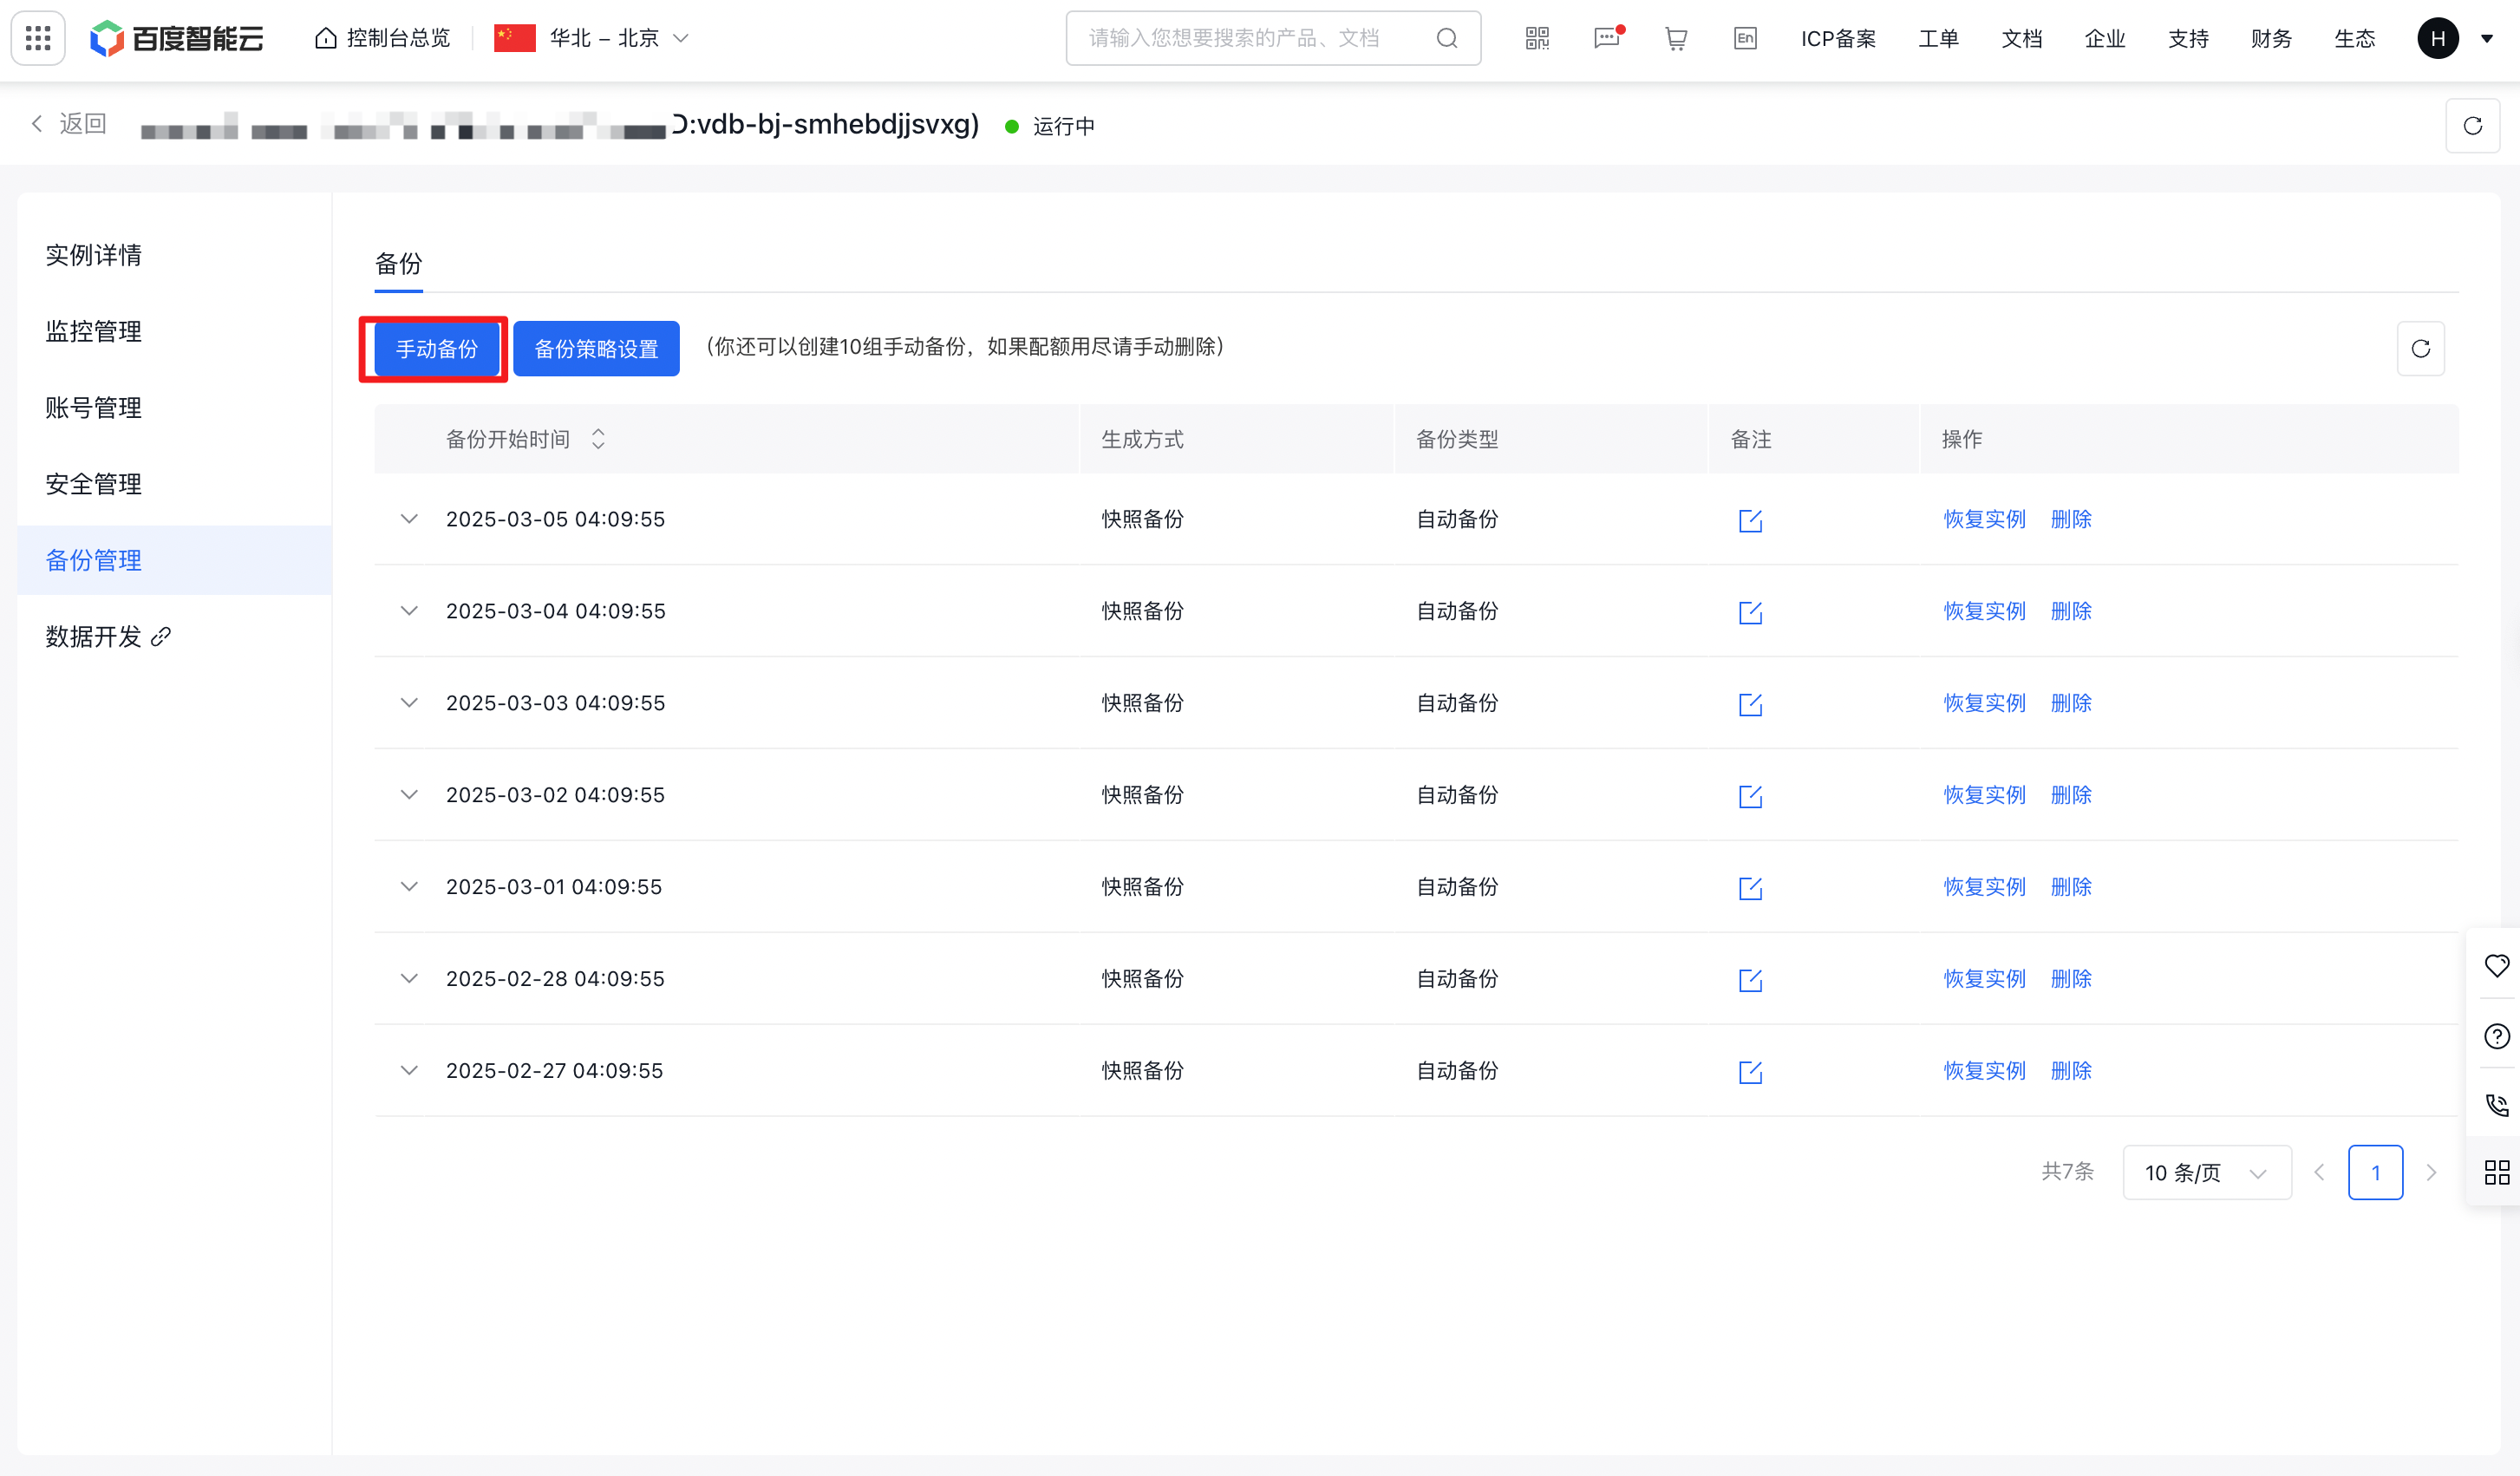Click the Baidu AI Cloud logo
The image size is (2520, 1476).
pos(177,38)
